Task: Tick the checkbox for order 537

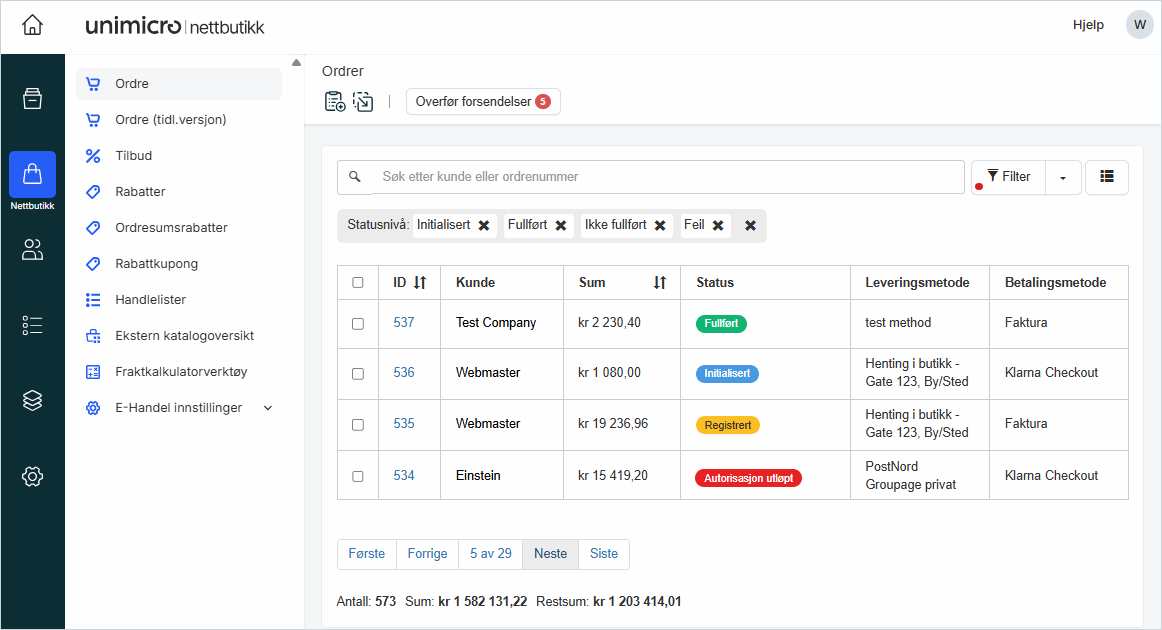Action: tap(358, 324)
